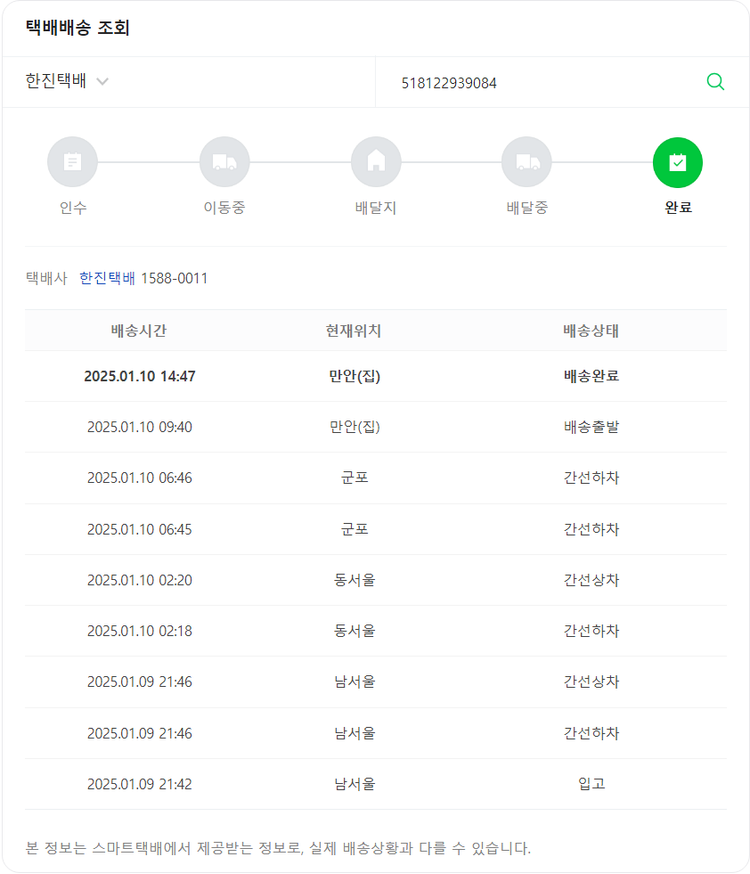
Task: Click the tracking number input field
Action: pyautogui.click(x=540, y=83)
